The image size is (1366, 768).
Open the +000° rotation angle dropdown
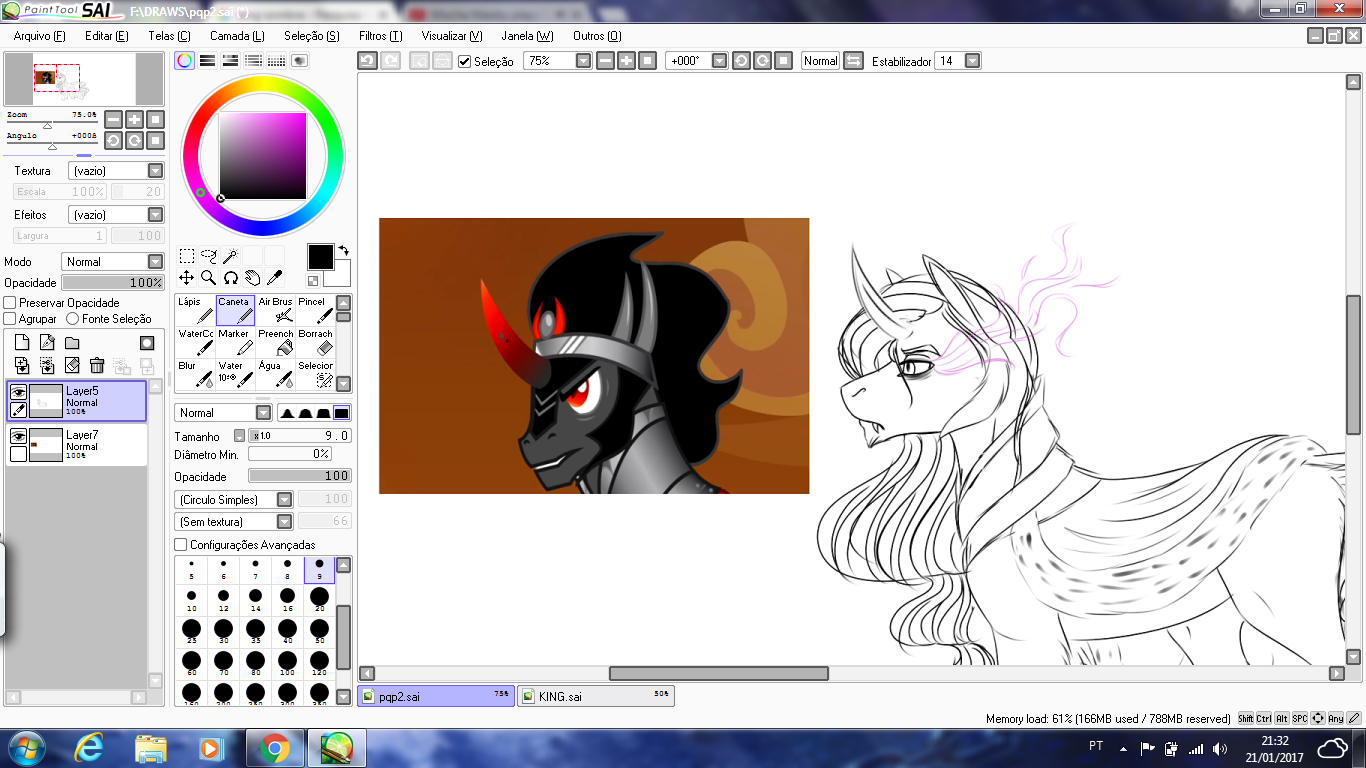pos(719,61)
